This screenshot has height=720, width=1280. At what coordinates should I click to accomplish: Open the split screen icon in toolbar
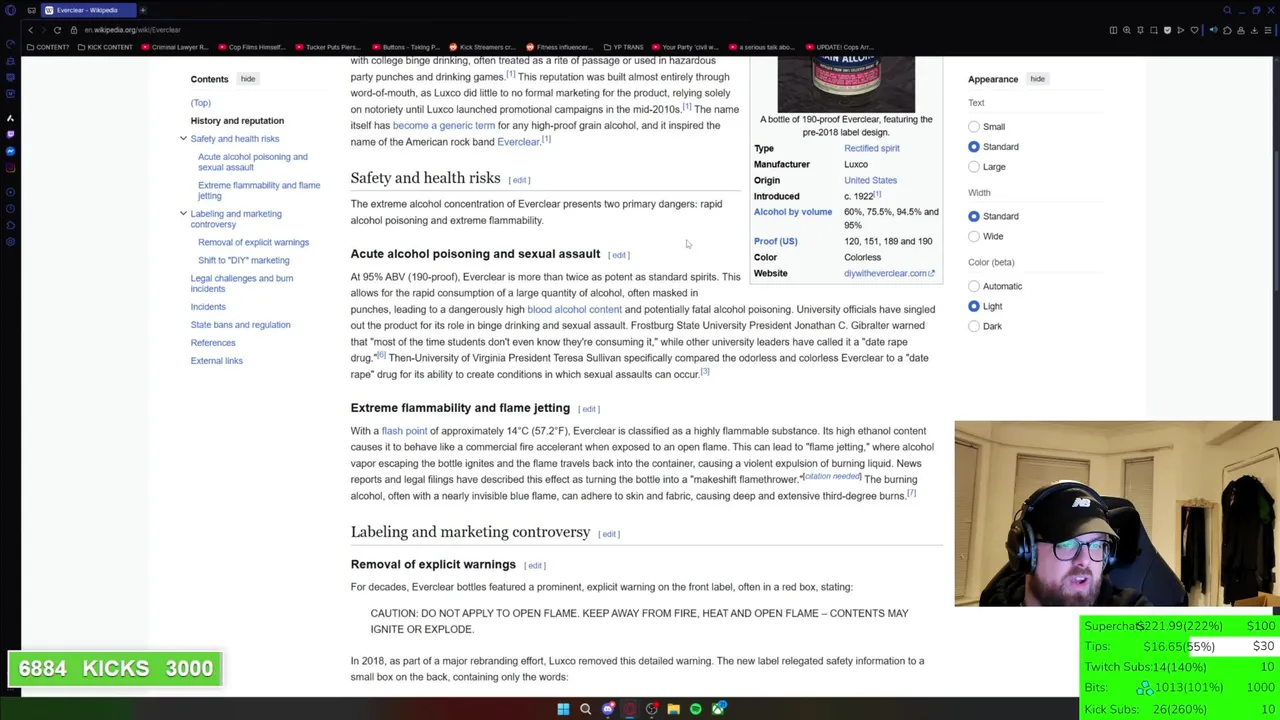click(x=1113, y=30)
